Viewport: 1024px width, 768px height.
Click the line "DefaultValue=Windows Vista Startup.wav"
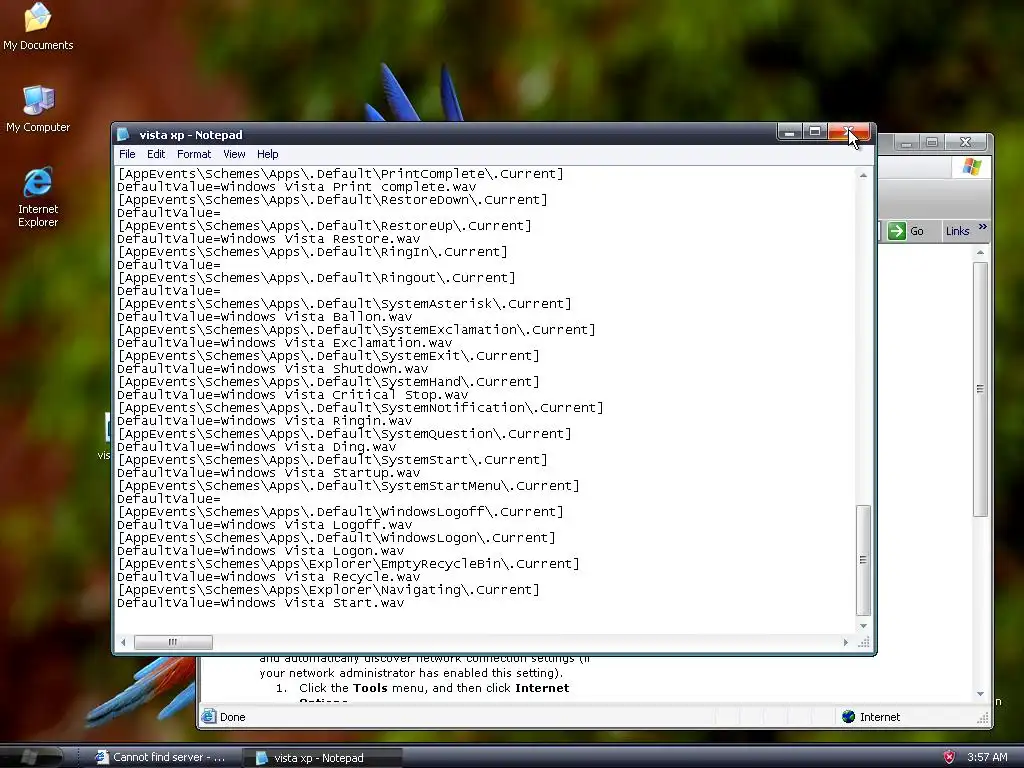tap(268, 473)
